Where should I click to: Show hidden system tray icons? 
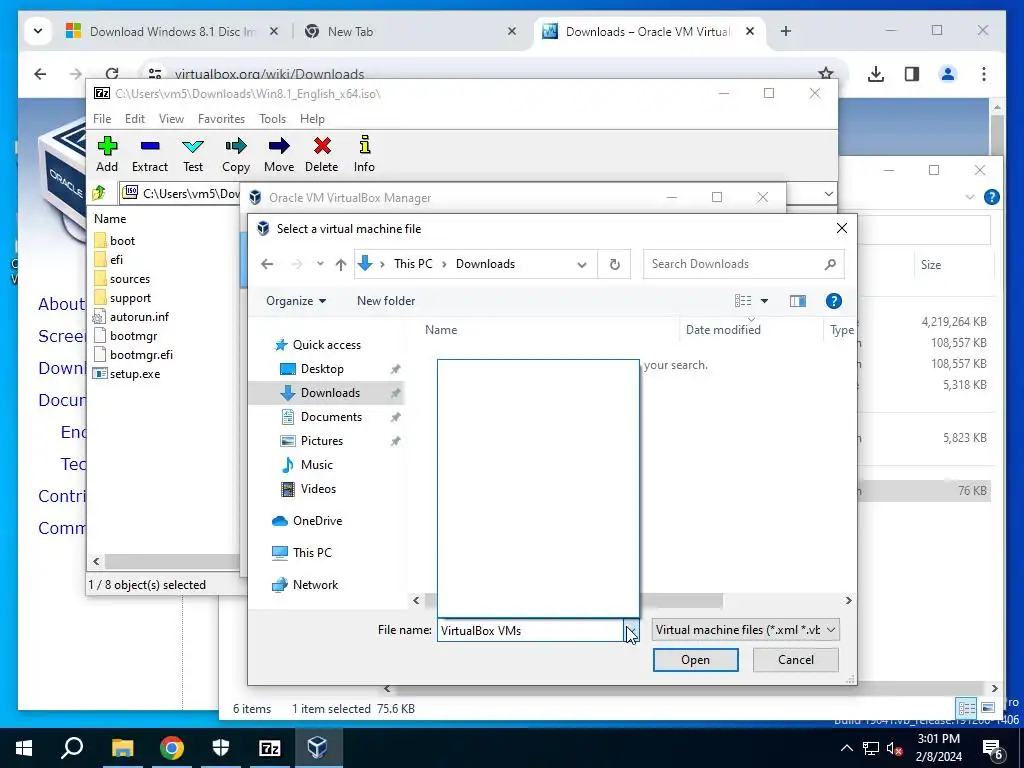[846, 748]
